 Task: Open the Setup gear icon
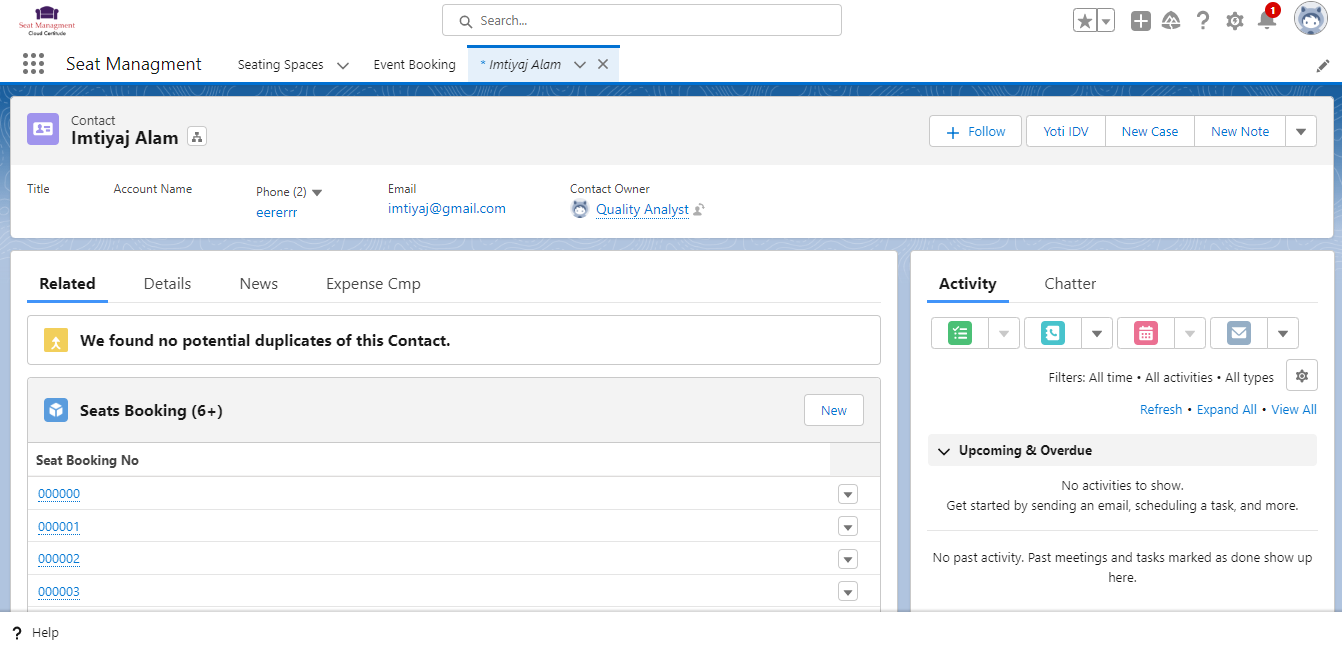tap(1235, 21)
